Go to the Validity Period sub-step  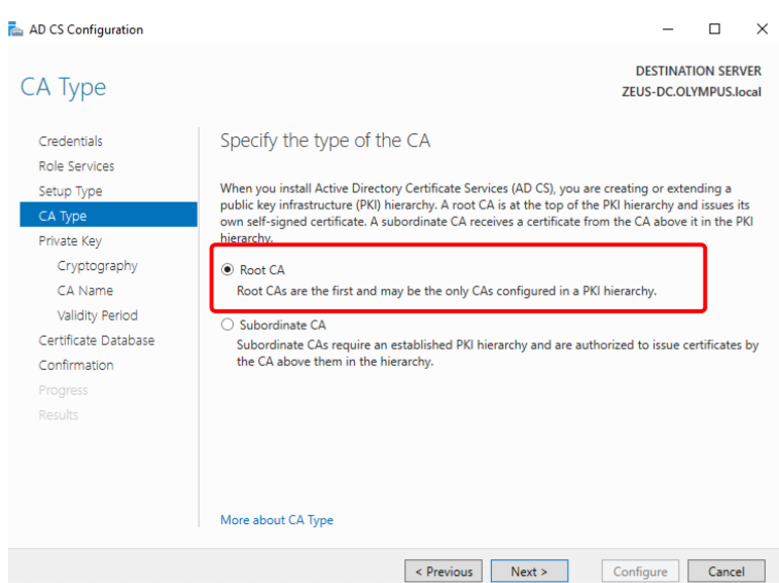(x=97, y=315)
